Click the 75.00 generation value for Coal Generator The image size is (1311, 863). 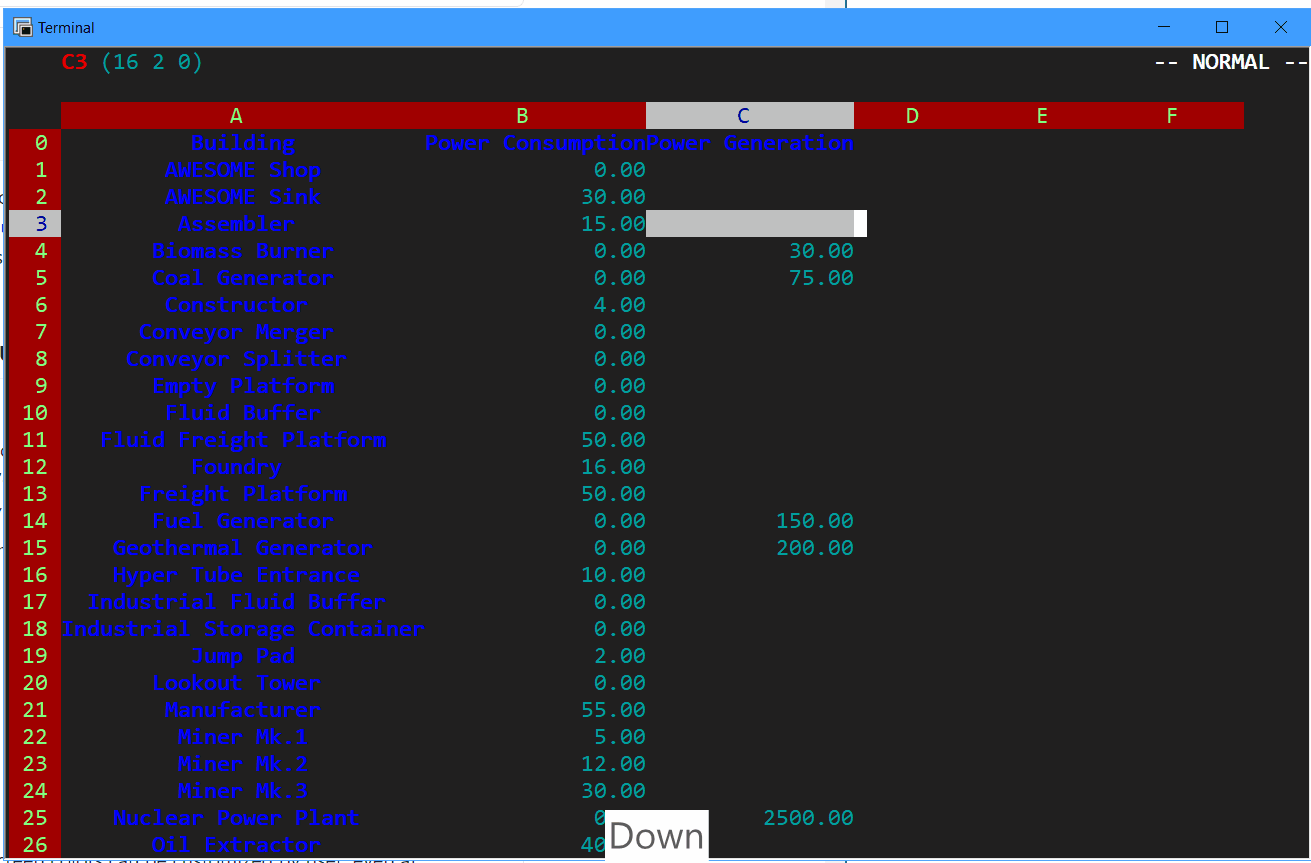click(821, 278)
